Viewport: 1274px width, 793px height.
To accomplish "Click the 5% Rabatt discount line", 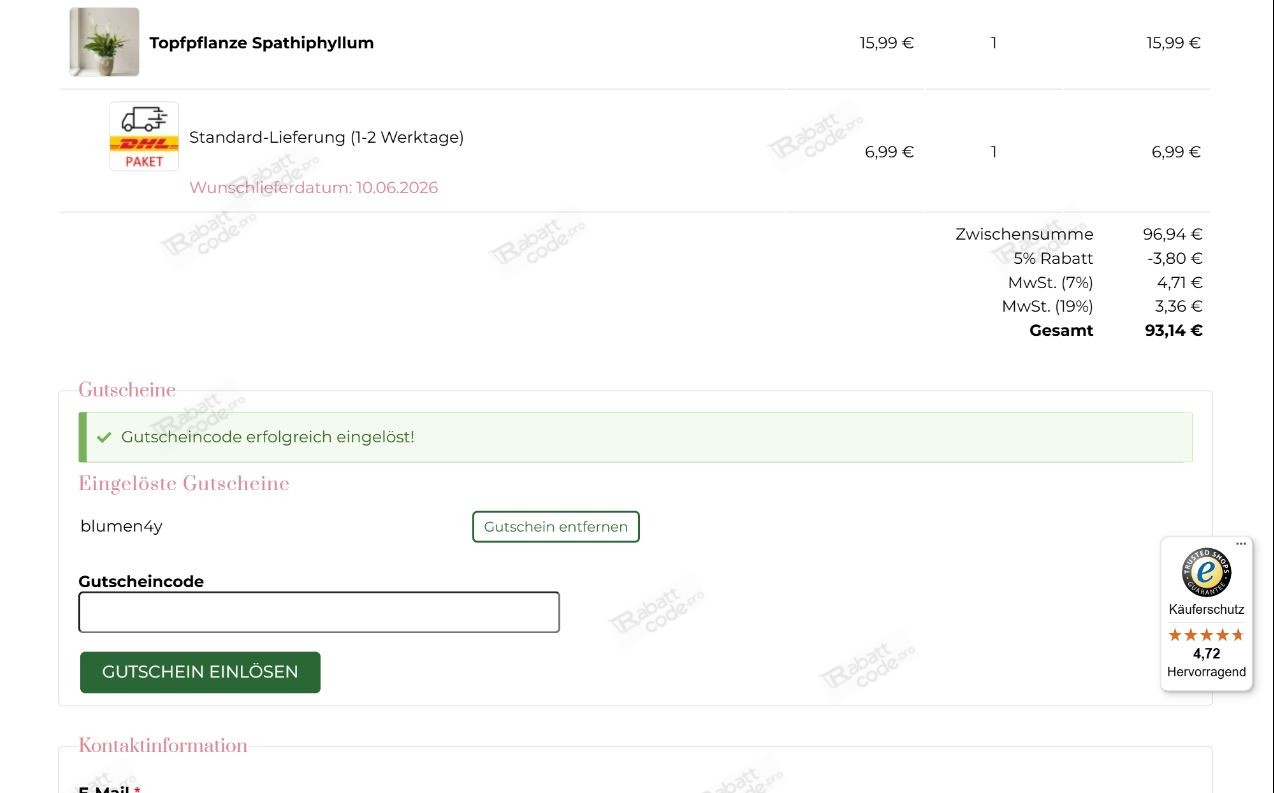I will pos(1108,258).
